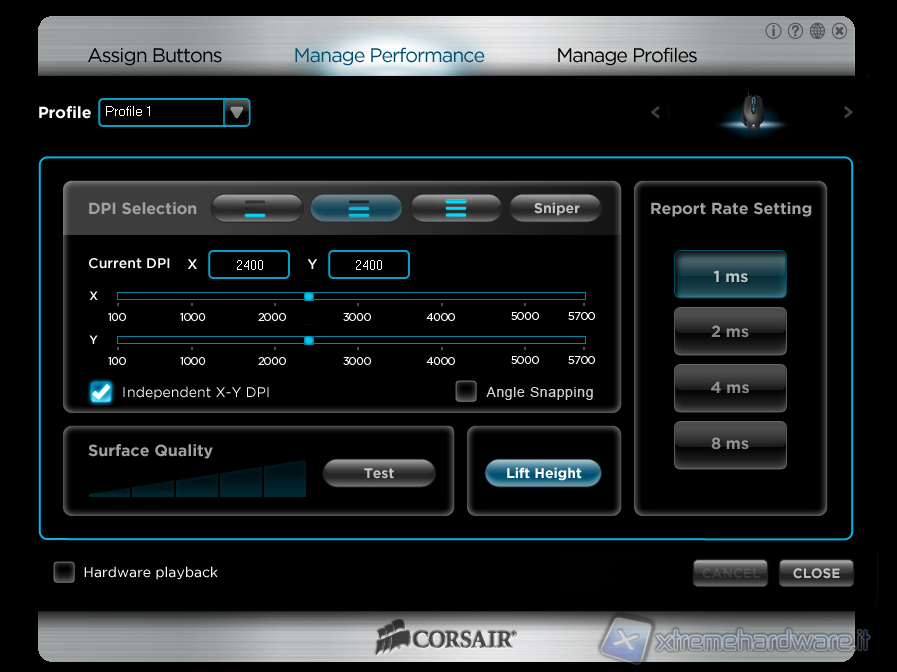
Task: Open help via the question mark icon
Action: point(795,31)
